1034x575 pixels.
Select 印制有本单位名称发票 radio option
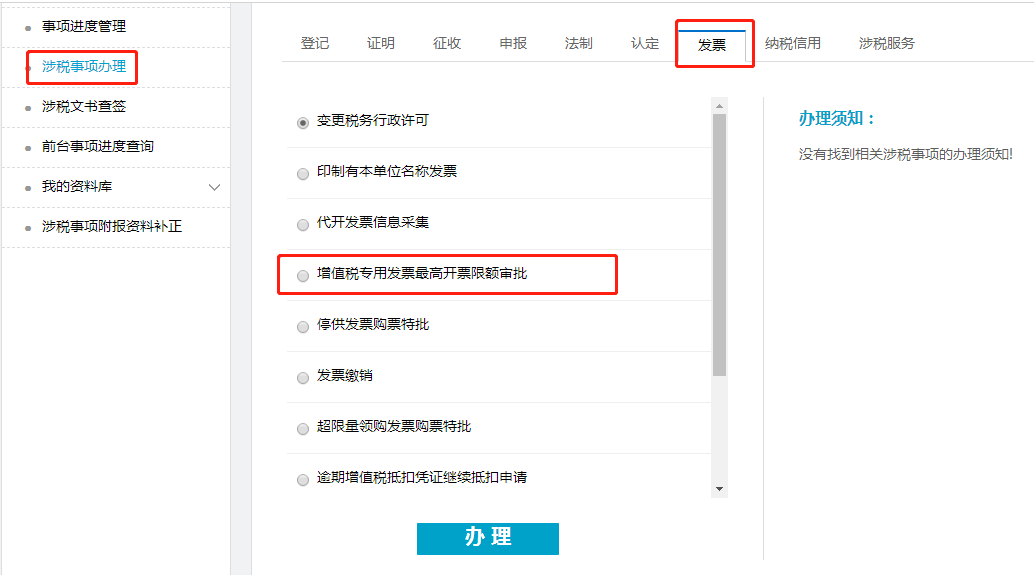303,173
